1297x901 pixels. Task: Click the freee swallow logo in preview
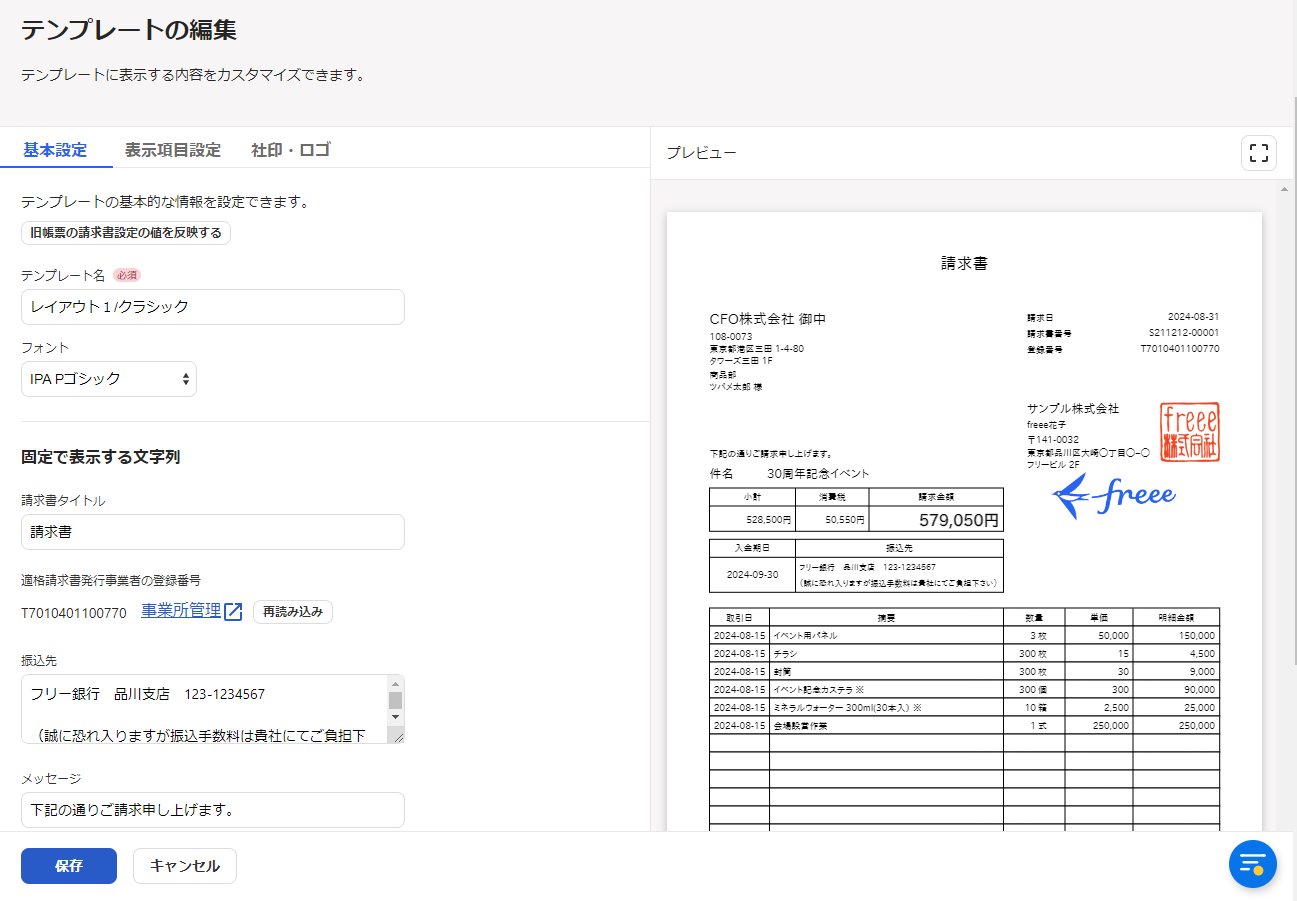1115,495
